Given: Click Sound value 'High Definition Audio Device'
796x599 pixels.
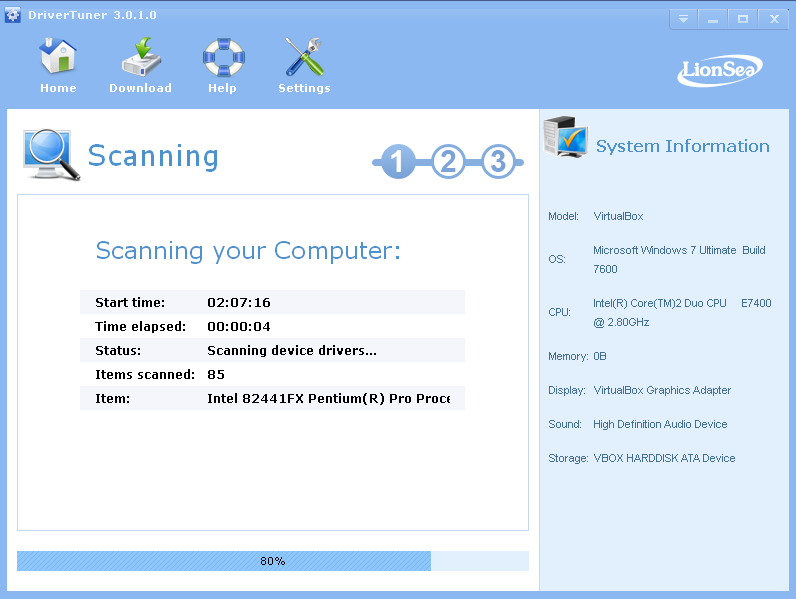Looking at the screenshot, I should click(660, 424).
